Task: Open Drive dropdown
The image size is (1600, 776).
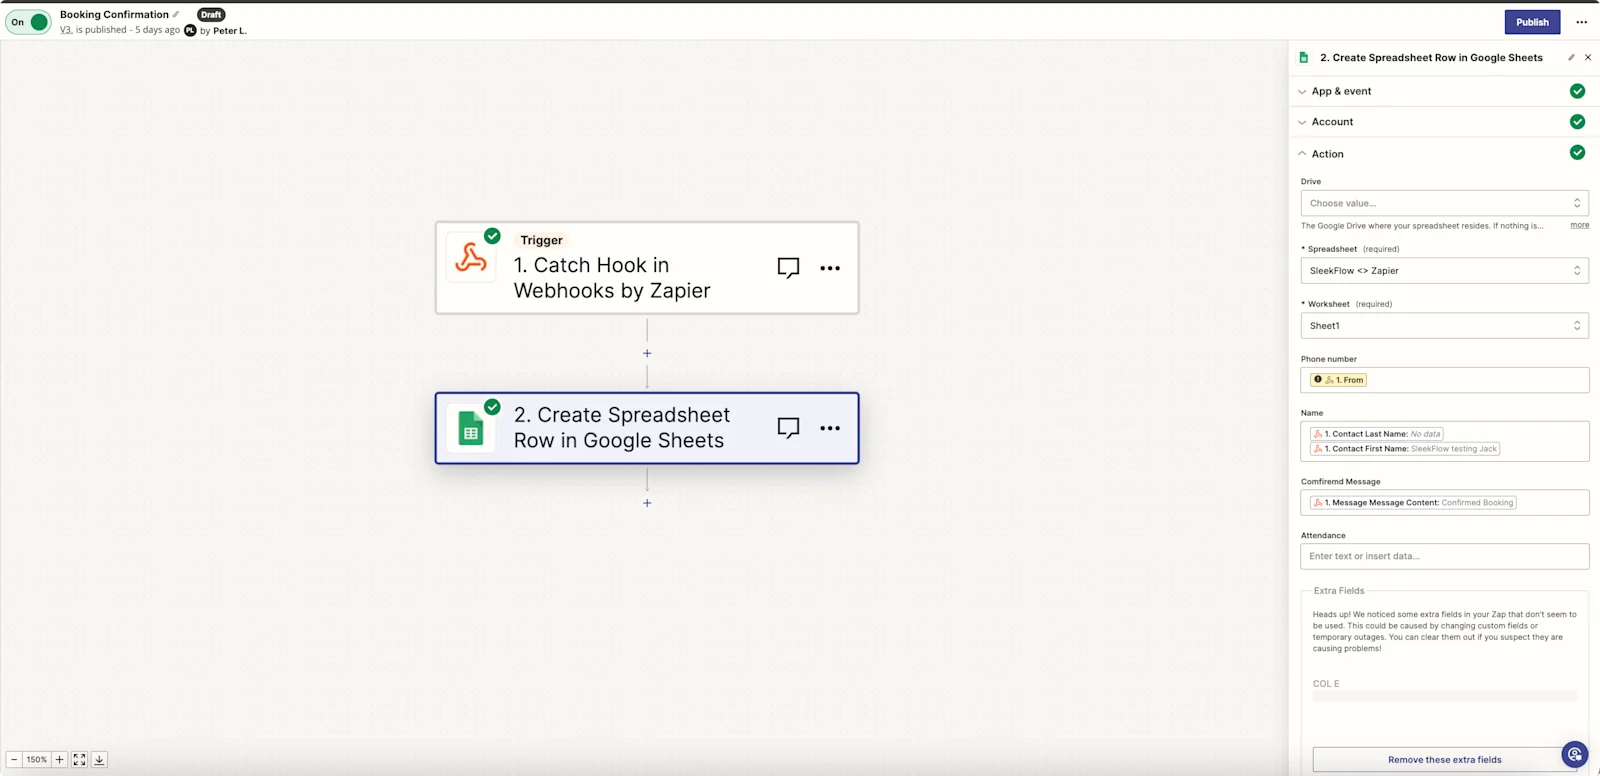Action: pyautogui.click(x=1444, y=203)
